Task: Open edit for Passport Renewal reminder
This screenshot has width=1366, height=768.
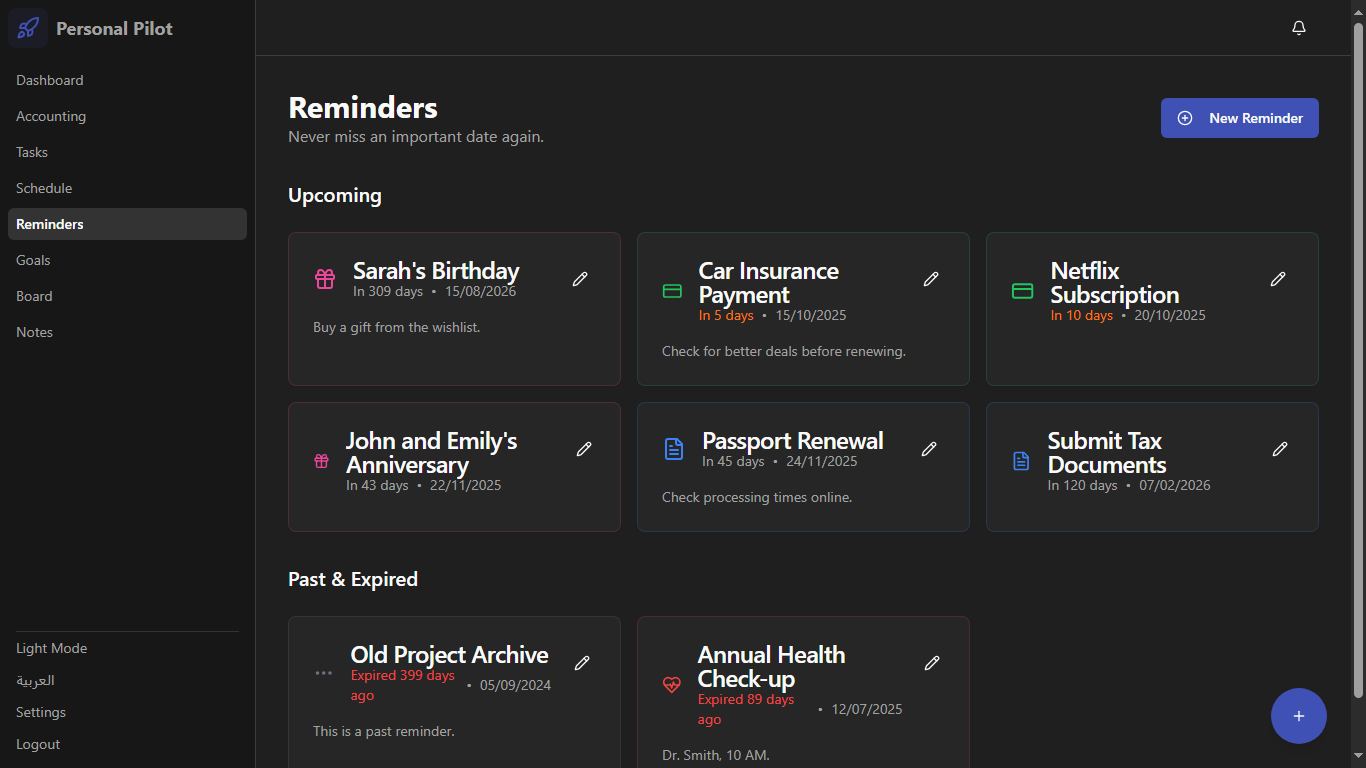Action: pos(929,449)
